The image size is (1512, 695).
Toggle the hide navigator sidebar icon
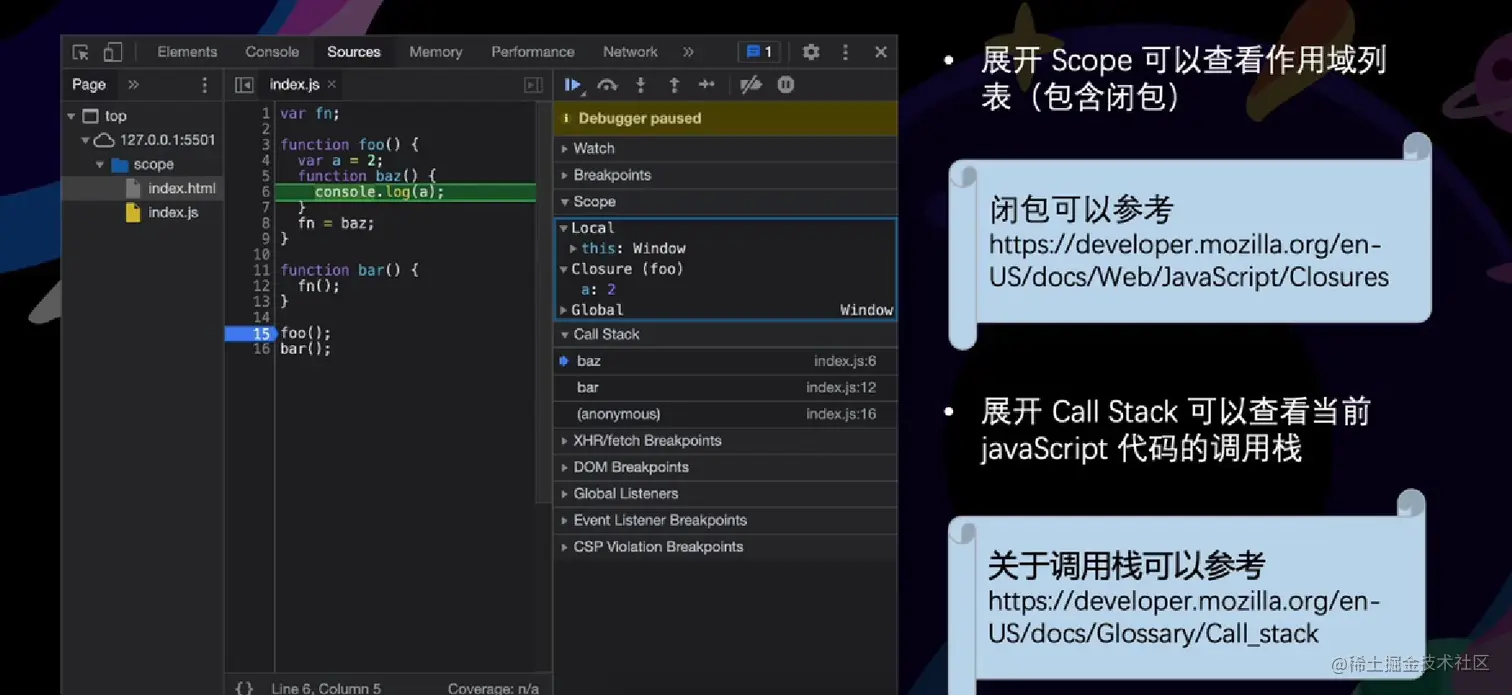coord(244,85)
